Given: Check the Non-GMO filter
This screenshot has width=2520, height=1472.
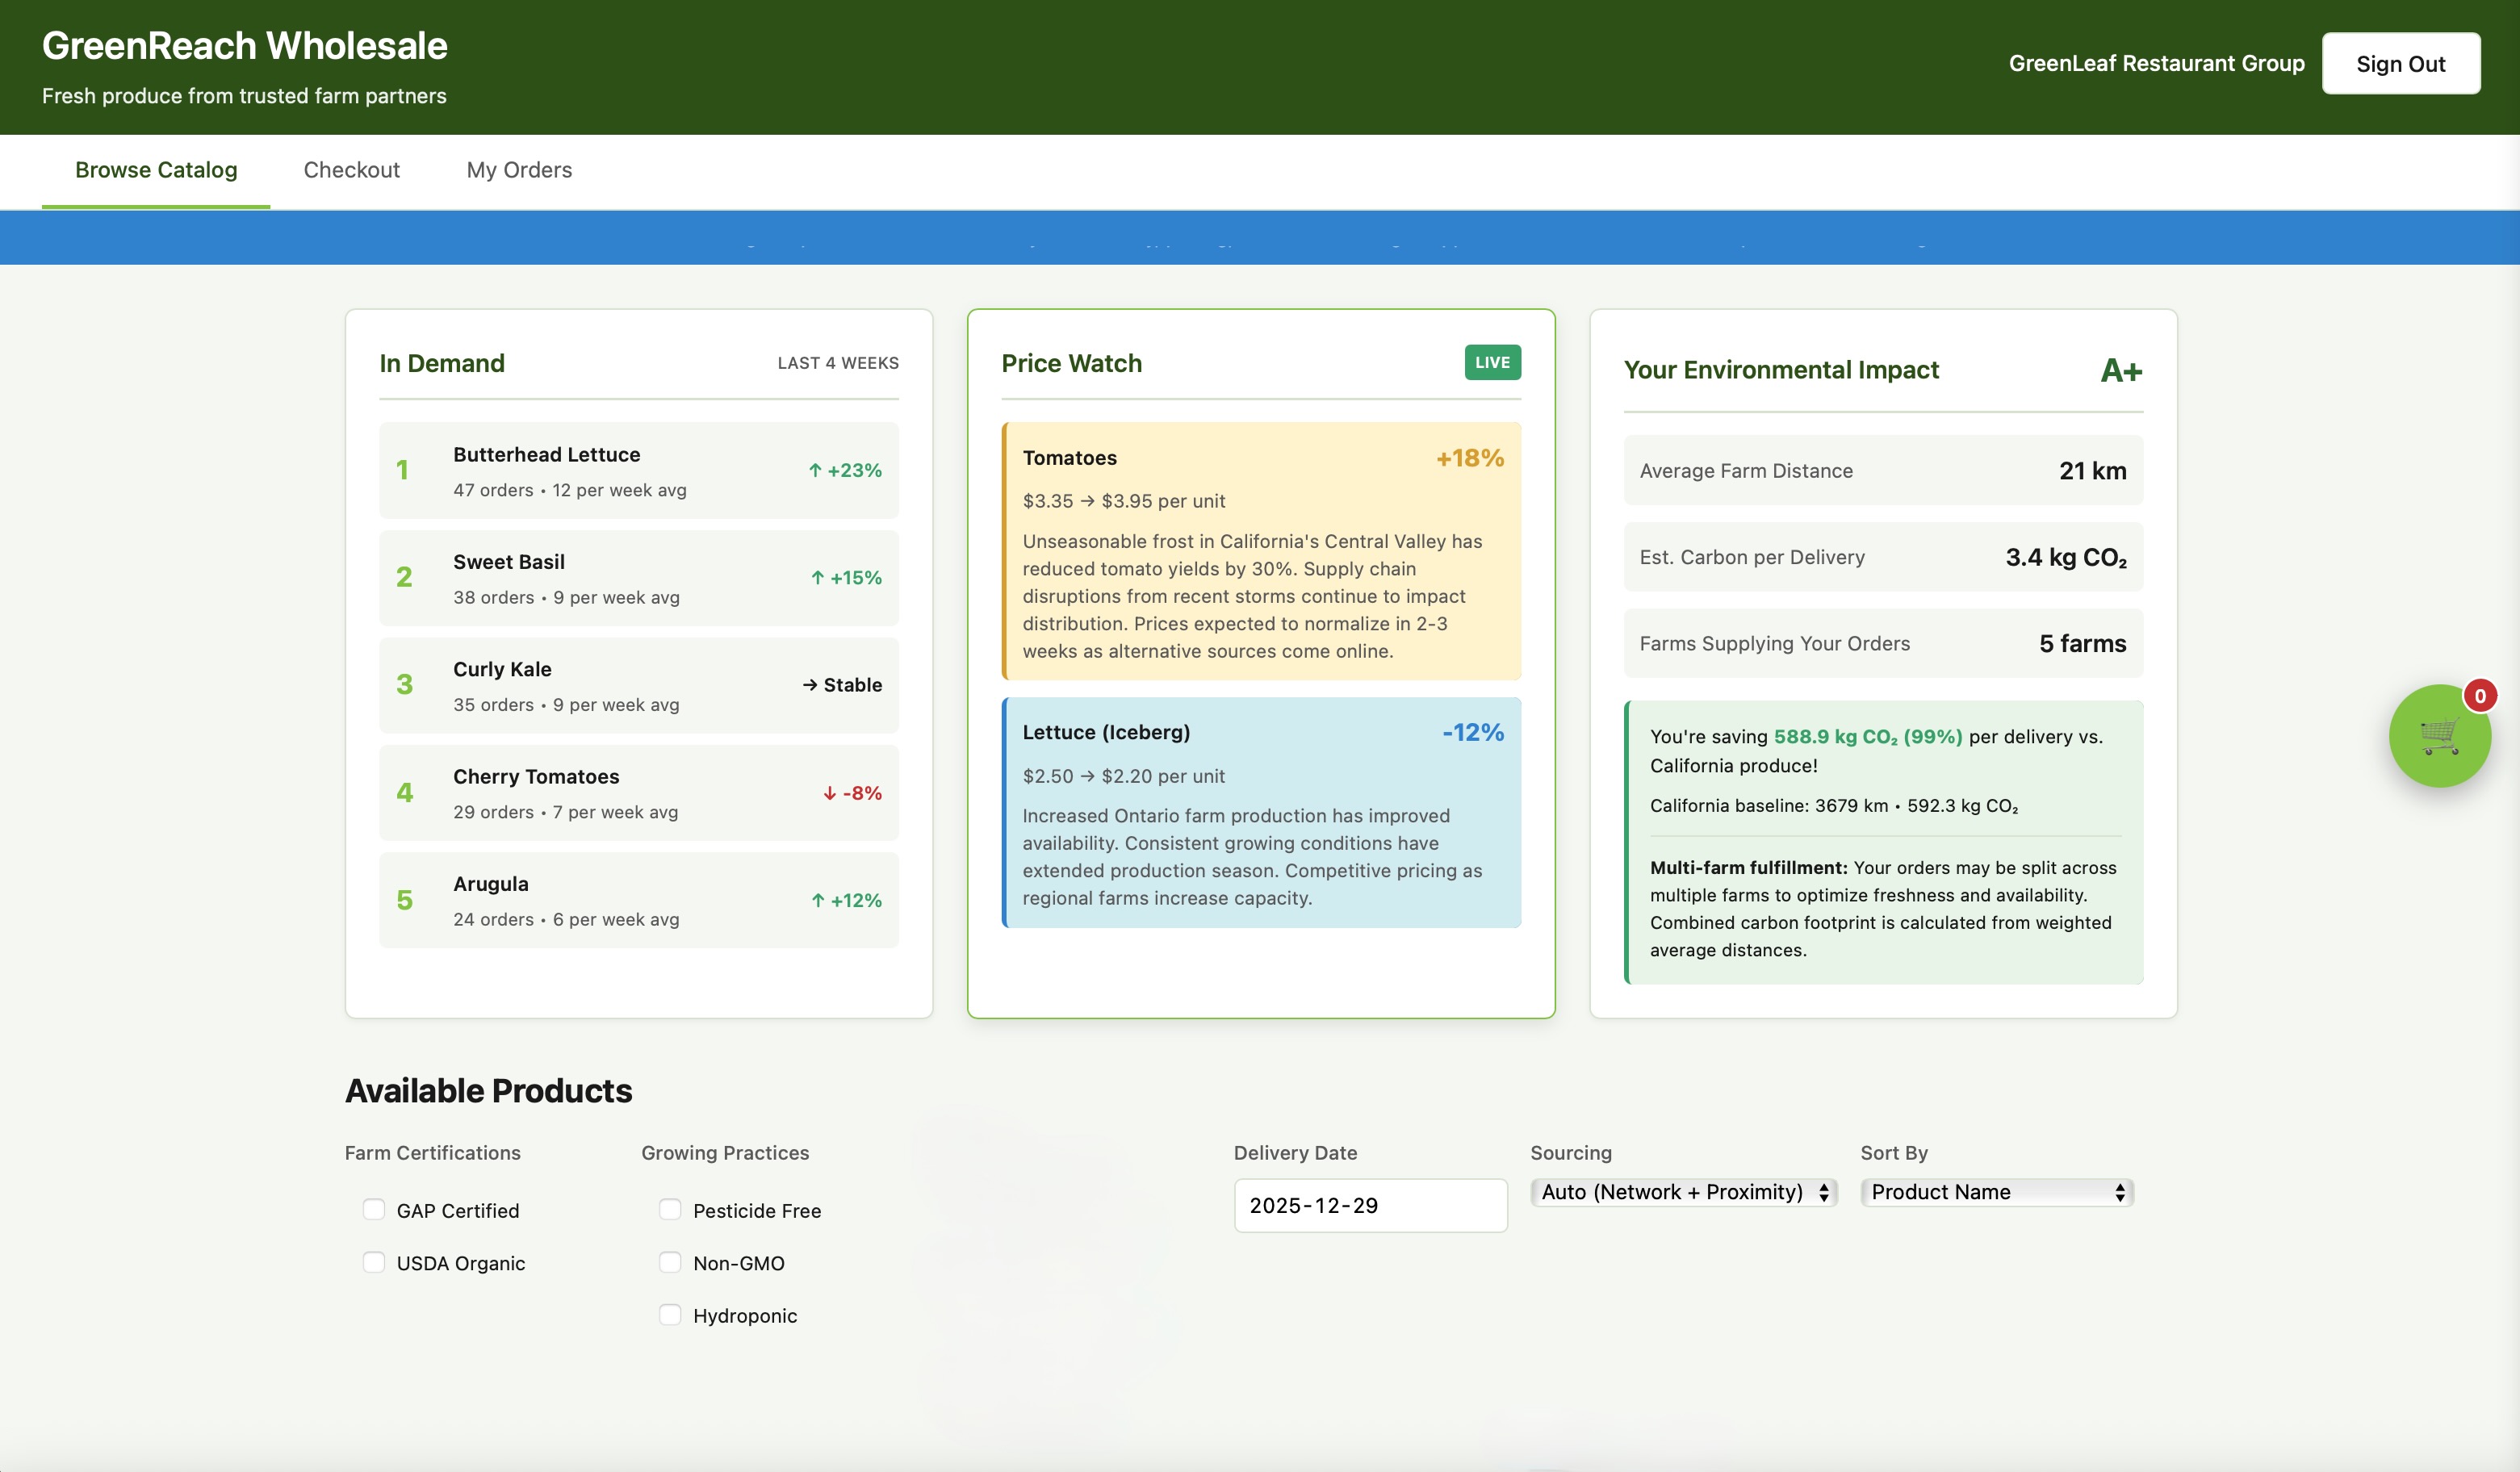Looking at the screenshot, I should click(670, 1262).
